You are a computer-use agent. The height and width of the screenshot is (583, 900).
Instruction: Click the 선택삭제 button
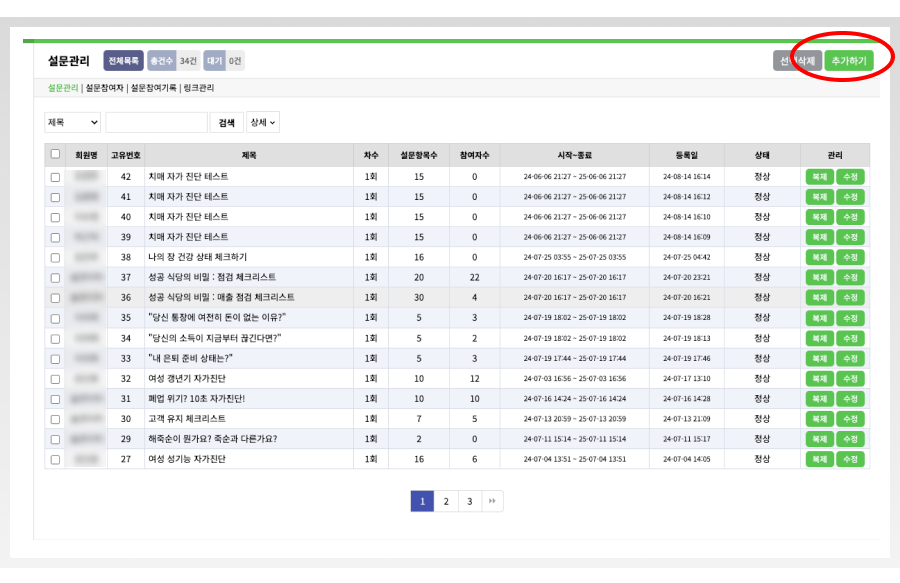(797, 61)
